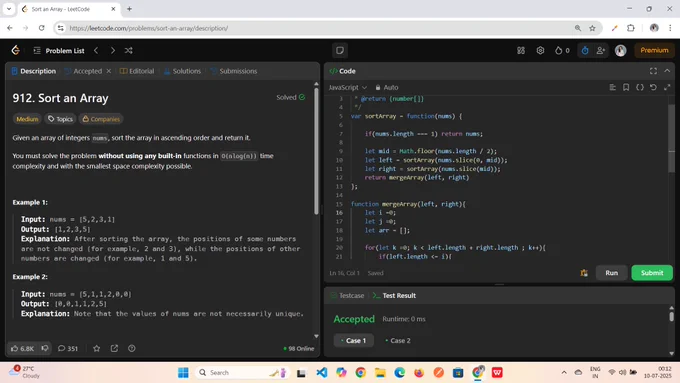Click the invite user icon

(x=601, y=50)
